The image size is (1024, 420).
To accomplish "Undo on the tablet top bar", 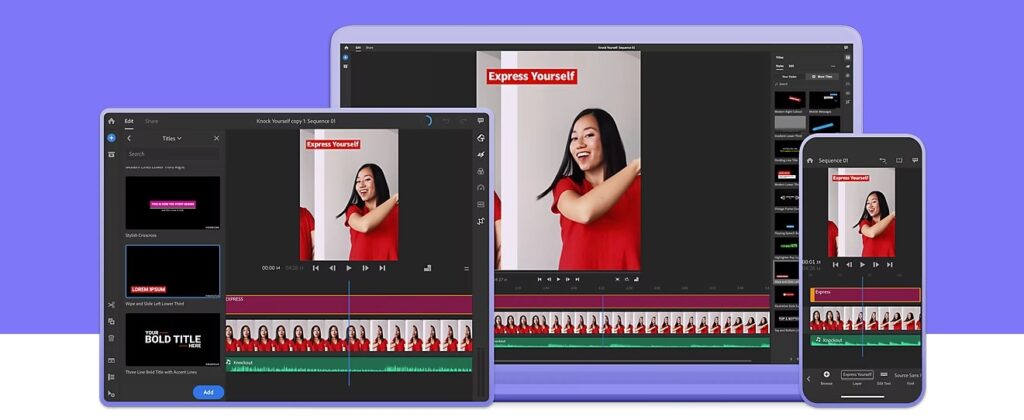I will [x=446, y=121].
